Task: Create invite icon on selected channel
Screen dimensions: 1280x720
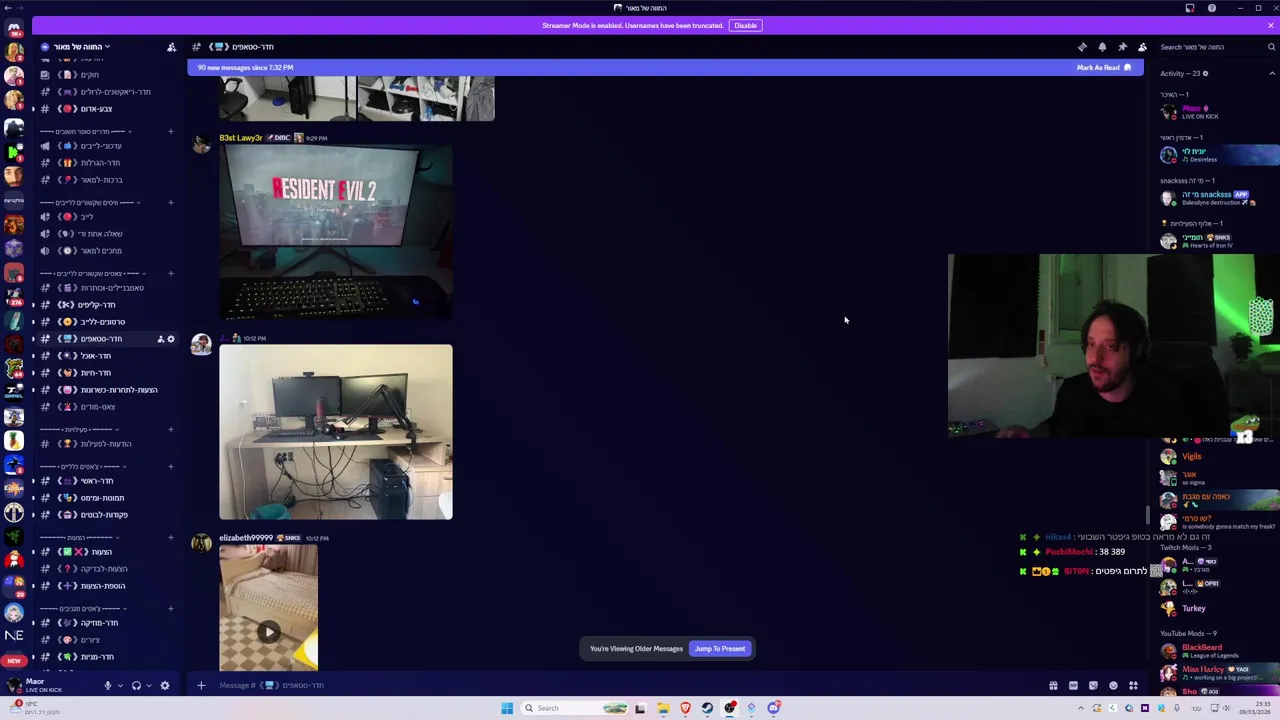Action: tap(160, 339)
